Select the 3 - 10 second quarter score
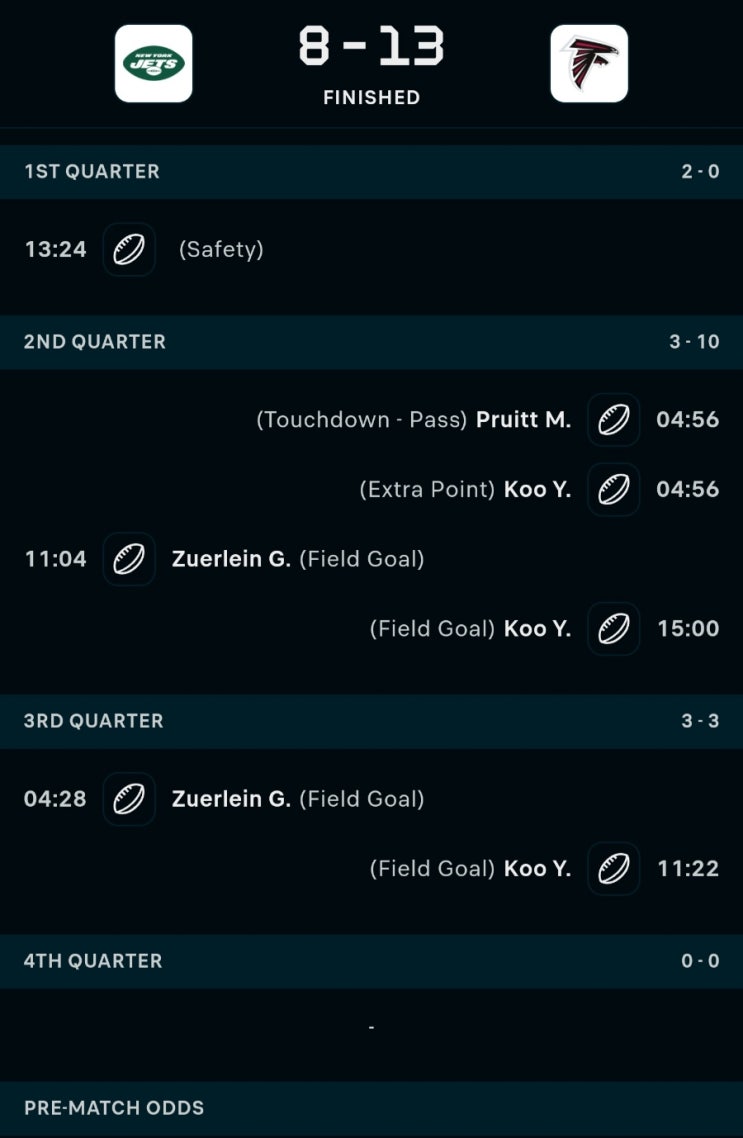The width and height of the screenshot is (743, 1138). [x=694, y=342]
